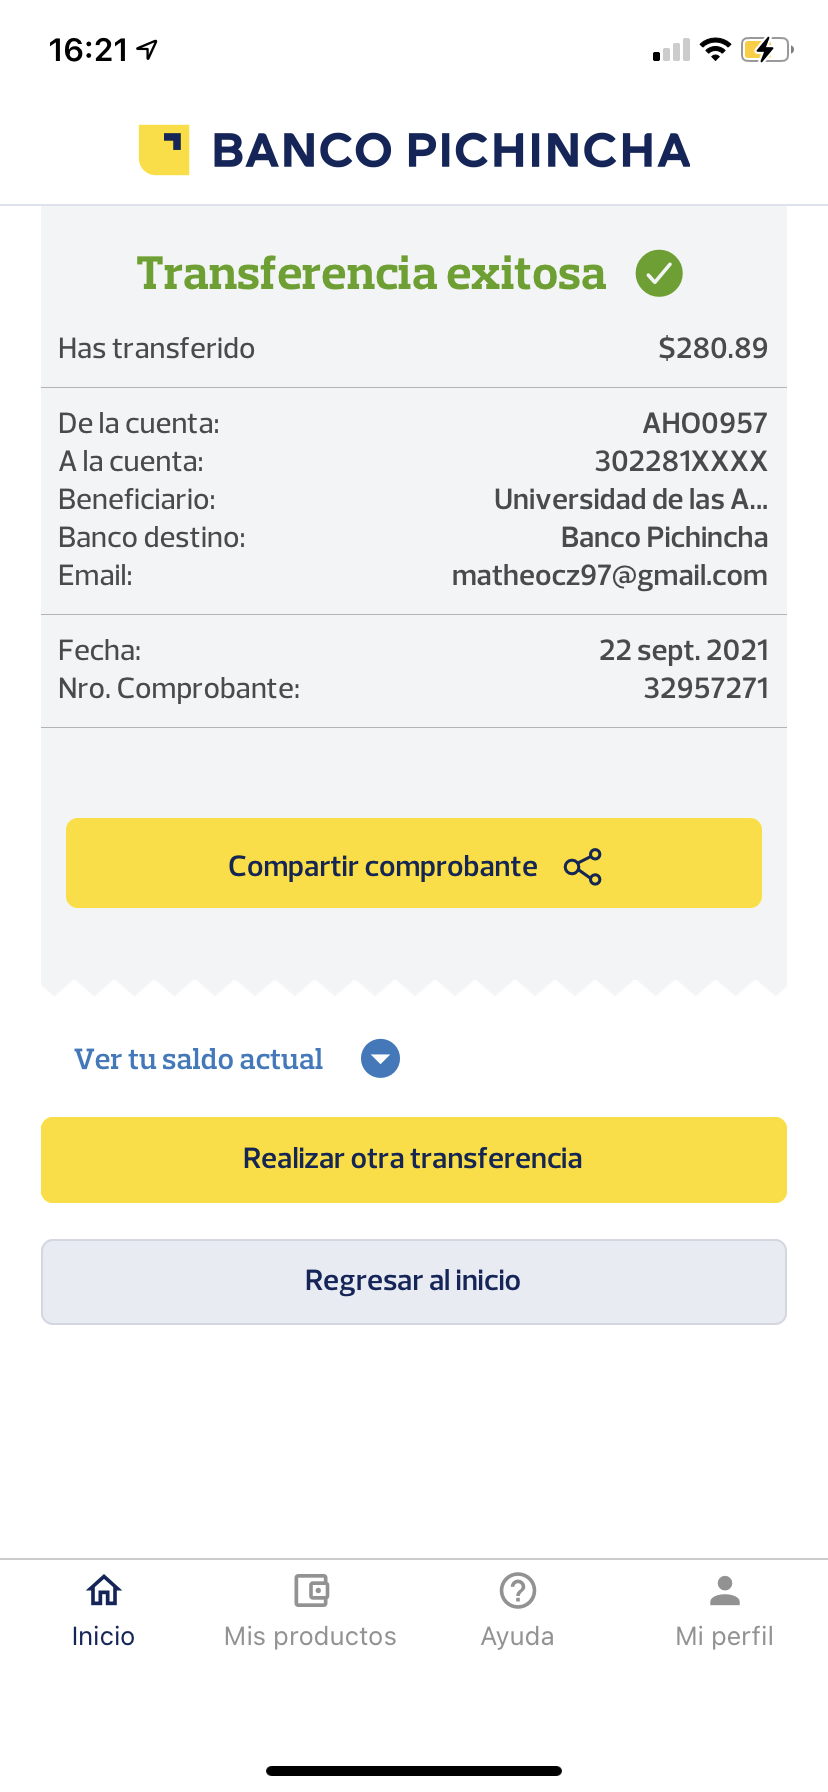Tap the Mi perfil person icon
The width and height of the screenshot is (828, 1792).
(725, 1589)
